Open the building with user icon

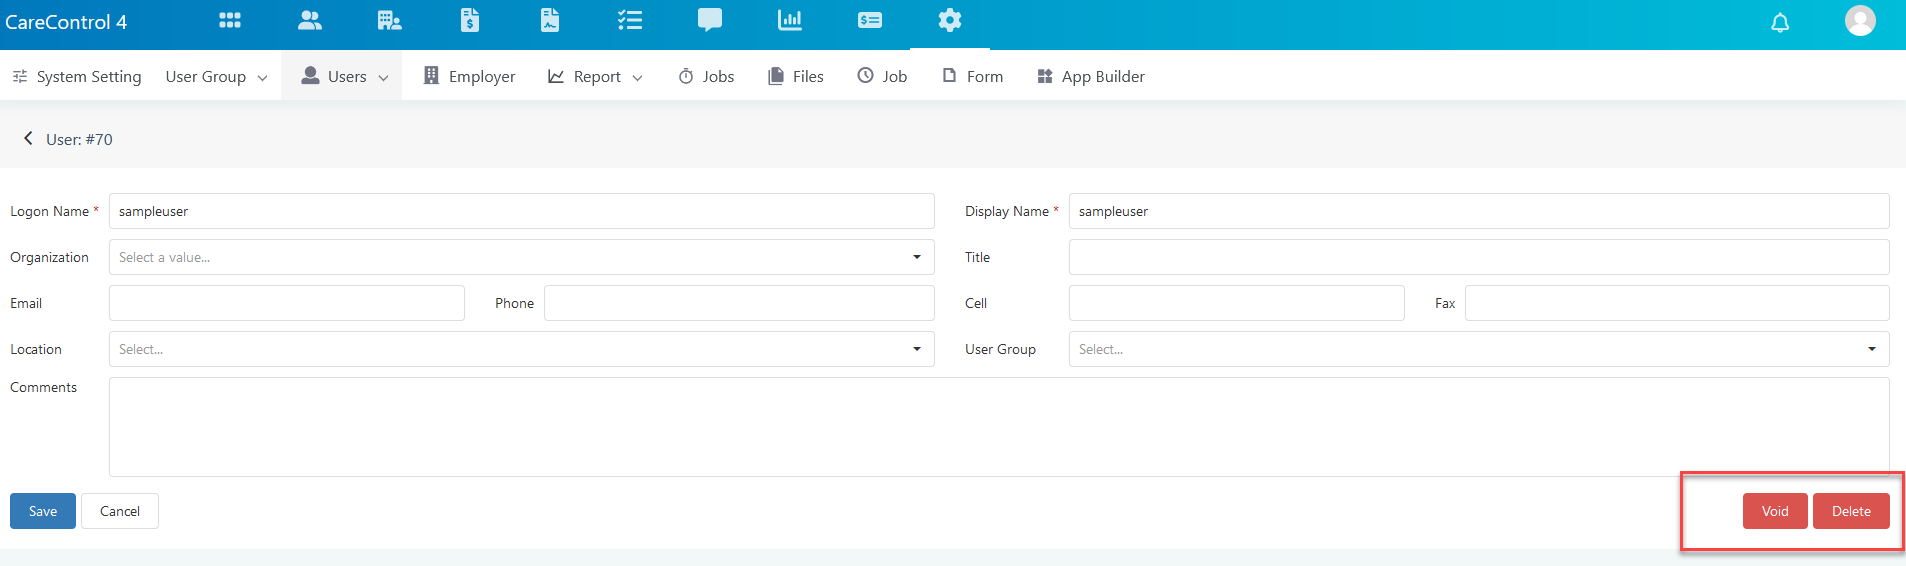tap(390, 20)
